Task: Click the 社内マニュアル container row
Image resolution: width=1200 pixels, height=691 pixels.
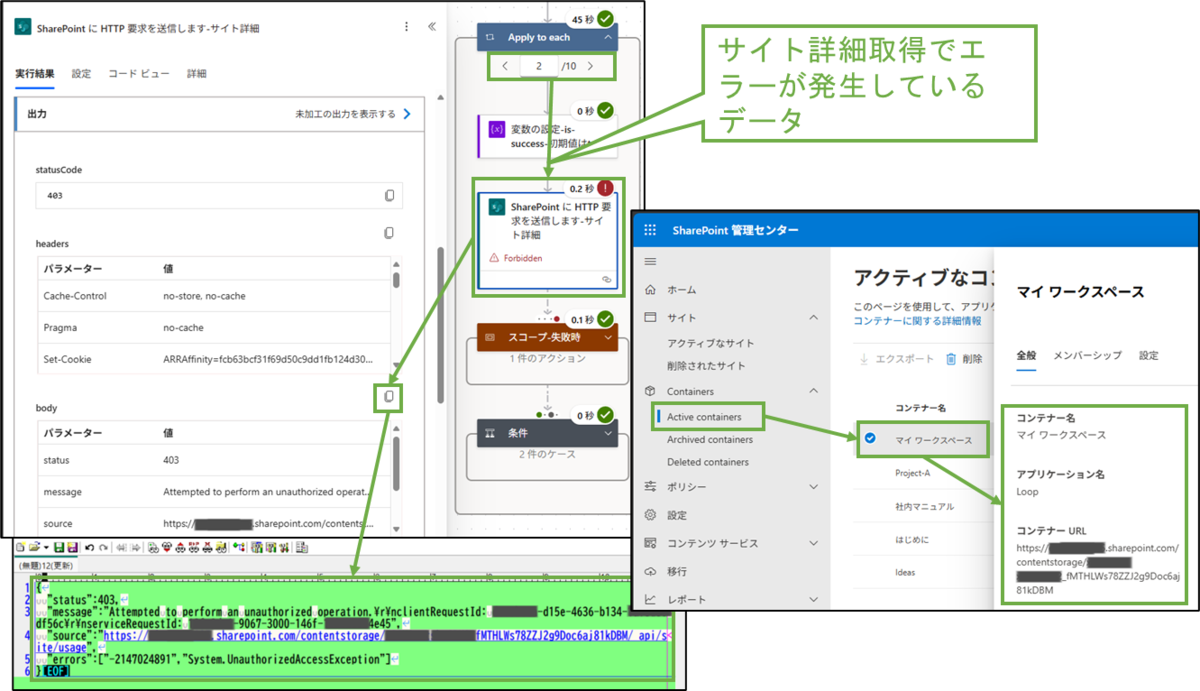Action: 925,506
